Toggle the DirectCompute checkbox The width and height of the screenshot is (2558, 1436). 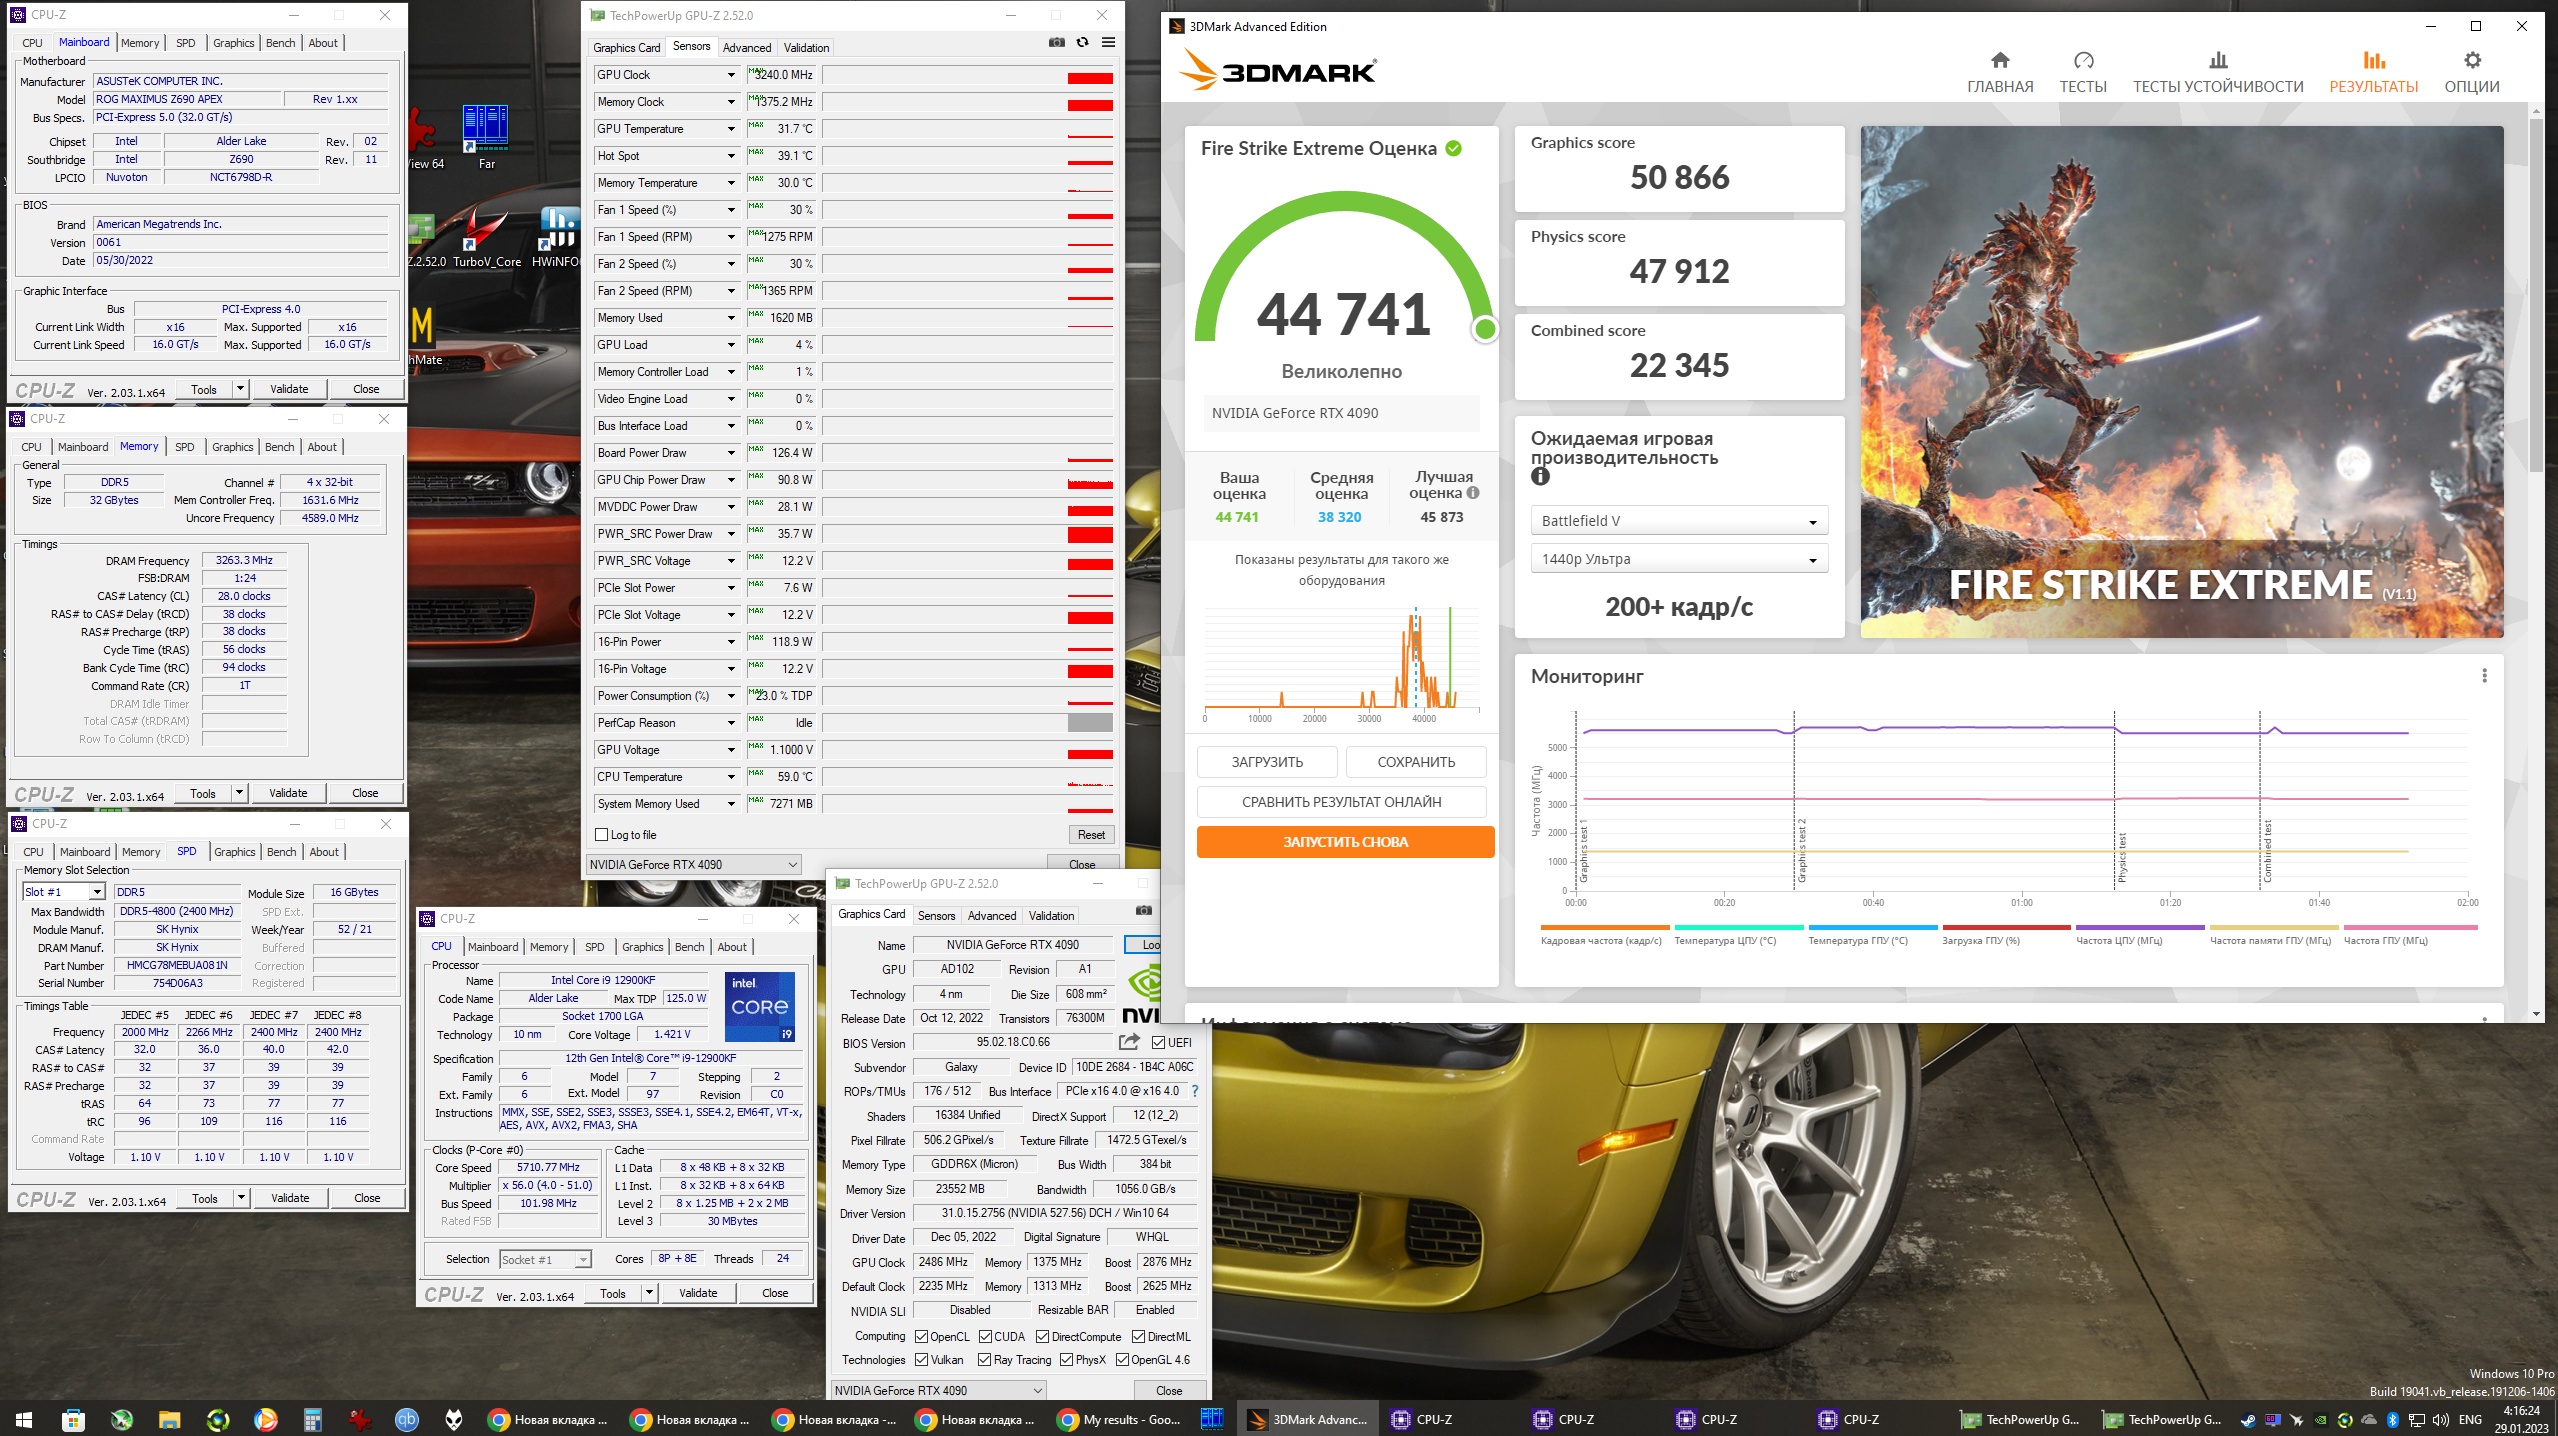pos(1042,1336)
